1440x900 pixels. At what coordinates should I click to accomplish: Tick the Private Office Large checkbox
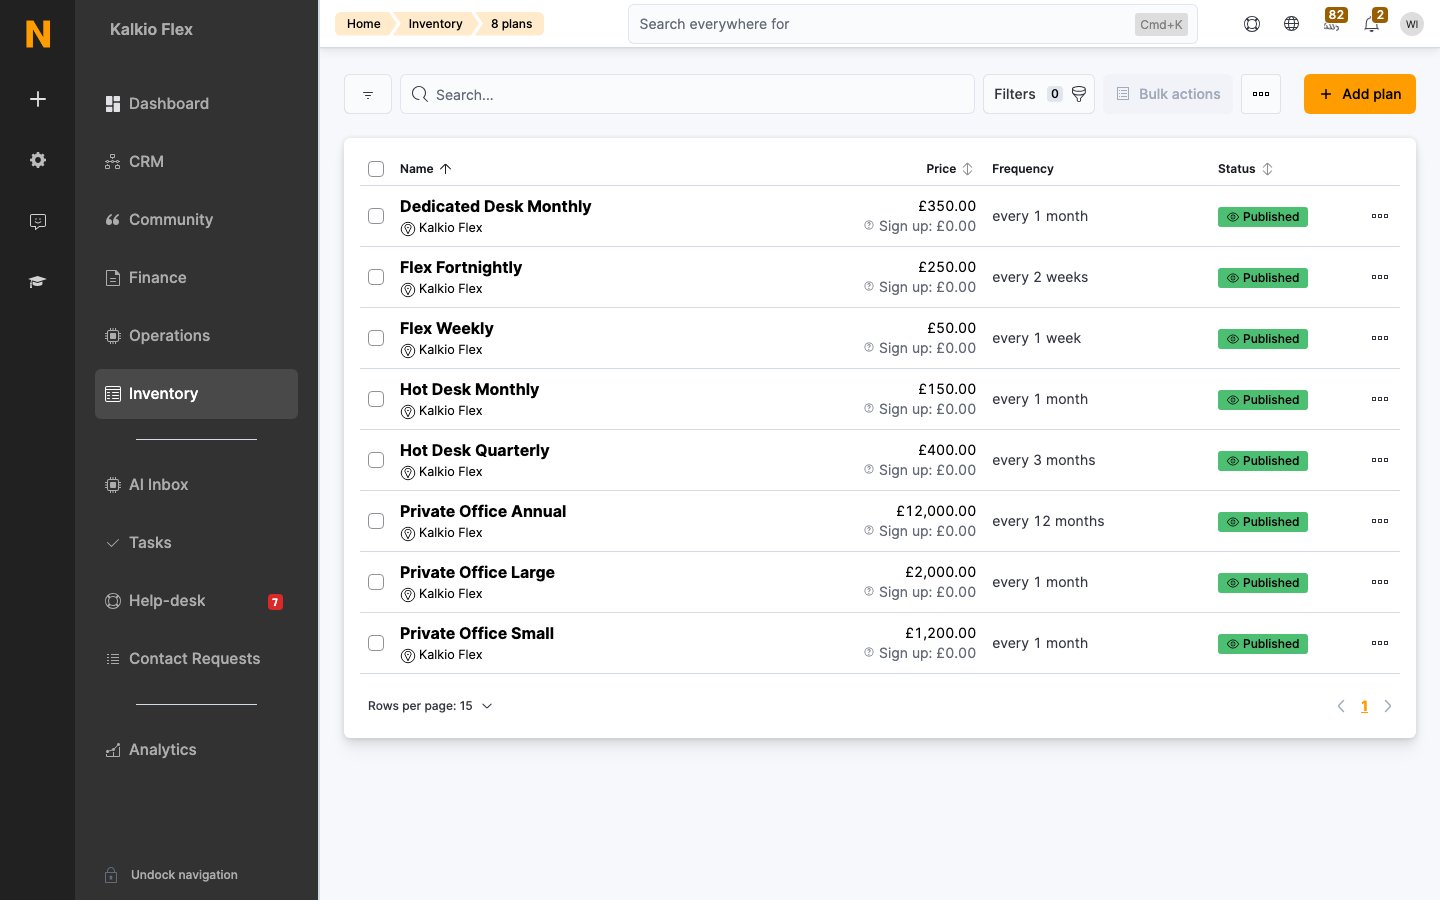click(x=376, y=582)
